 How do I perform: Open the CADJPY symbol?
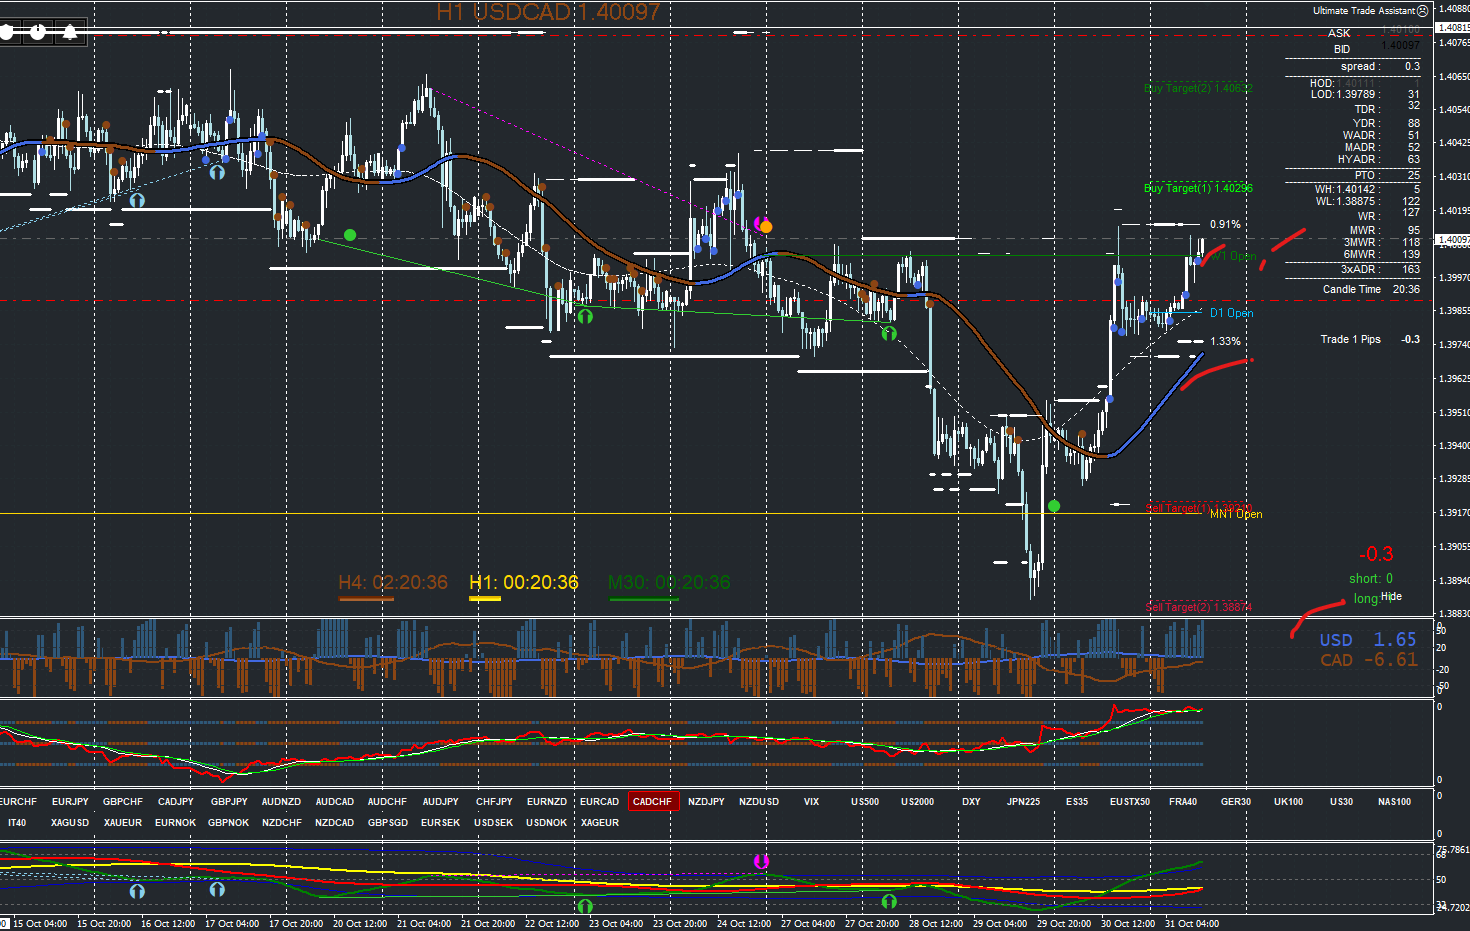pos(176,801)
